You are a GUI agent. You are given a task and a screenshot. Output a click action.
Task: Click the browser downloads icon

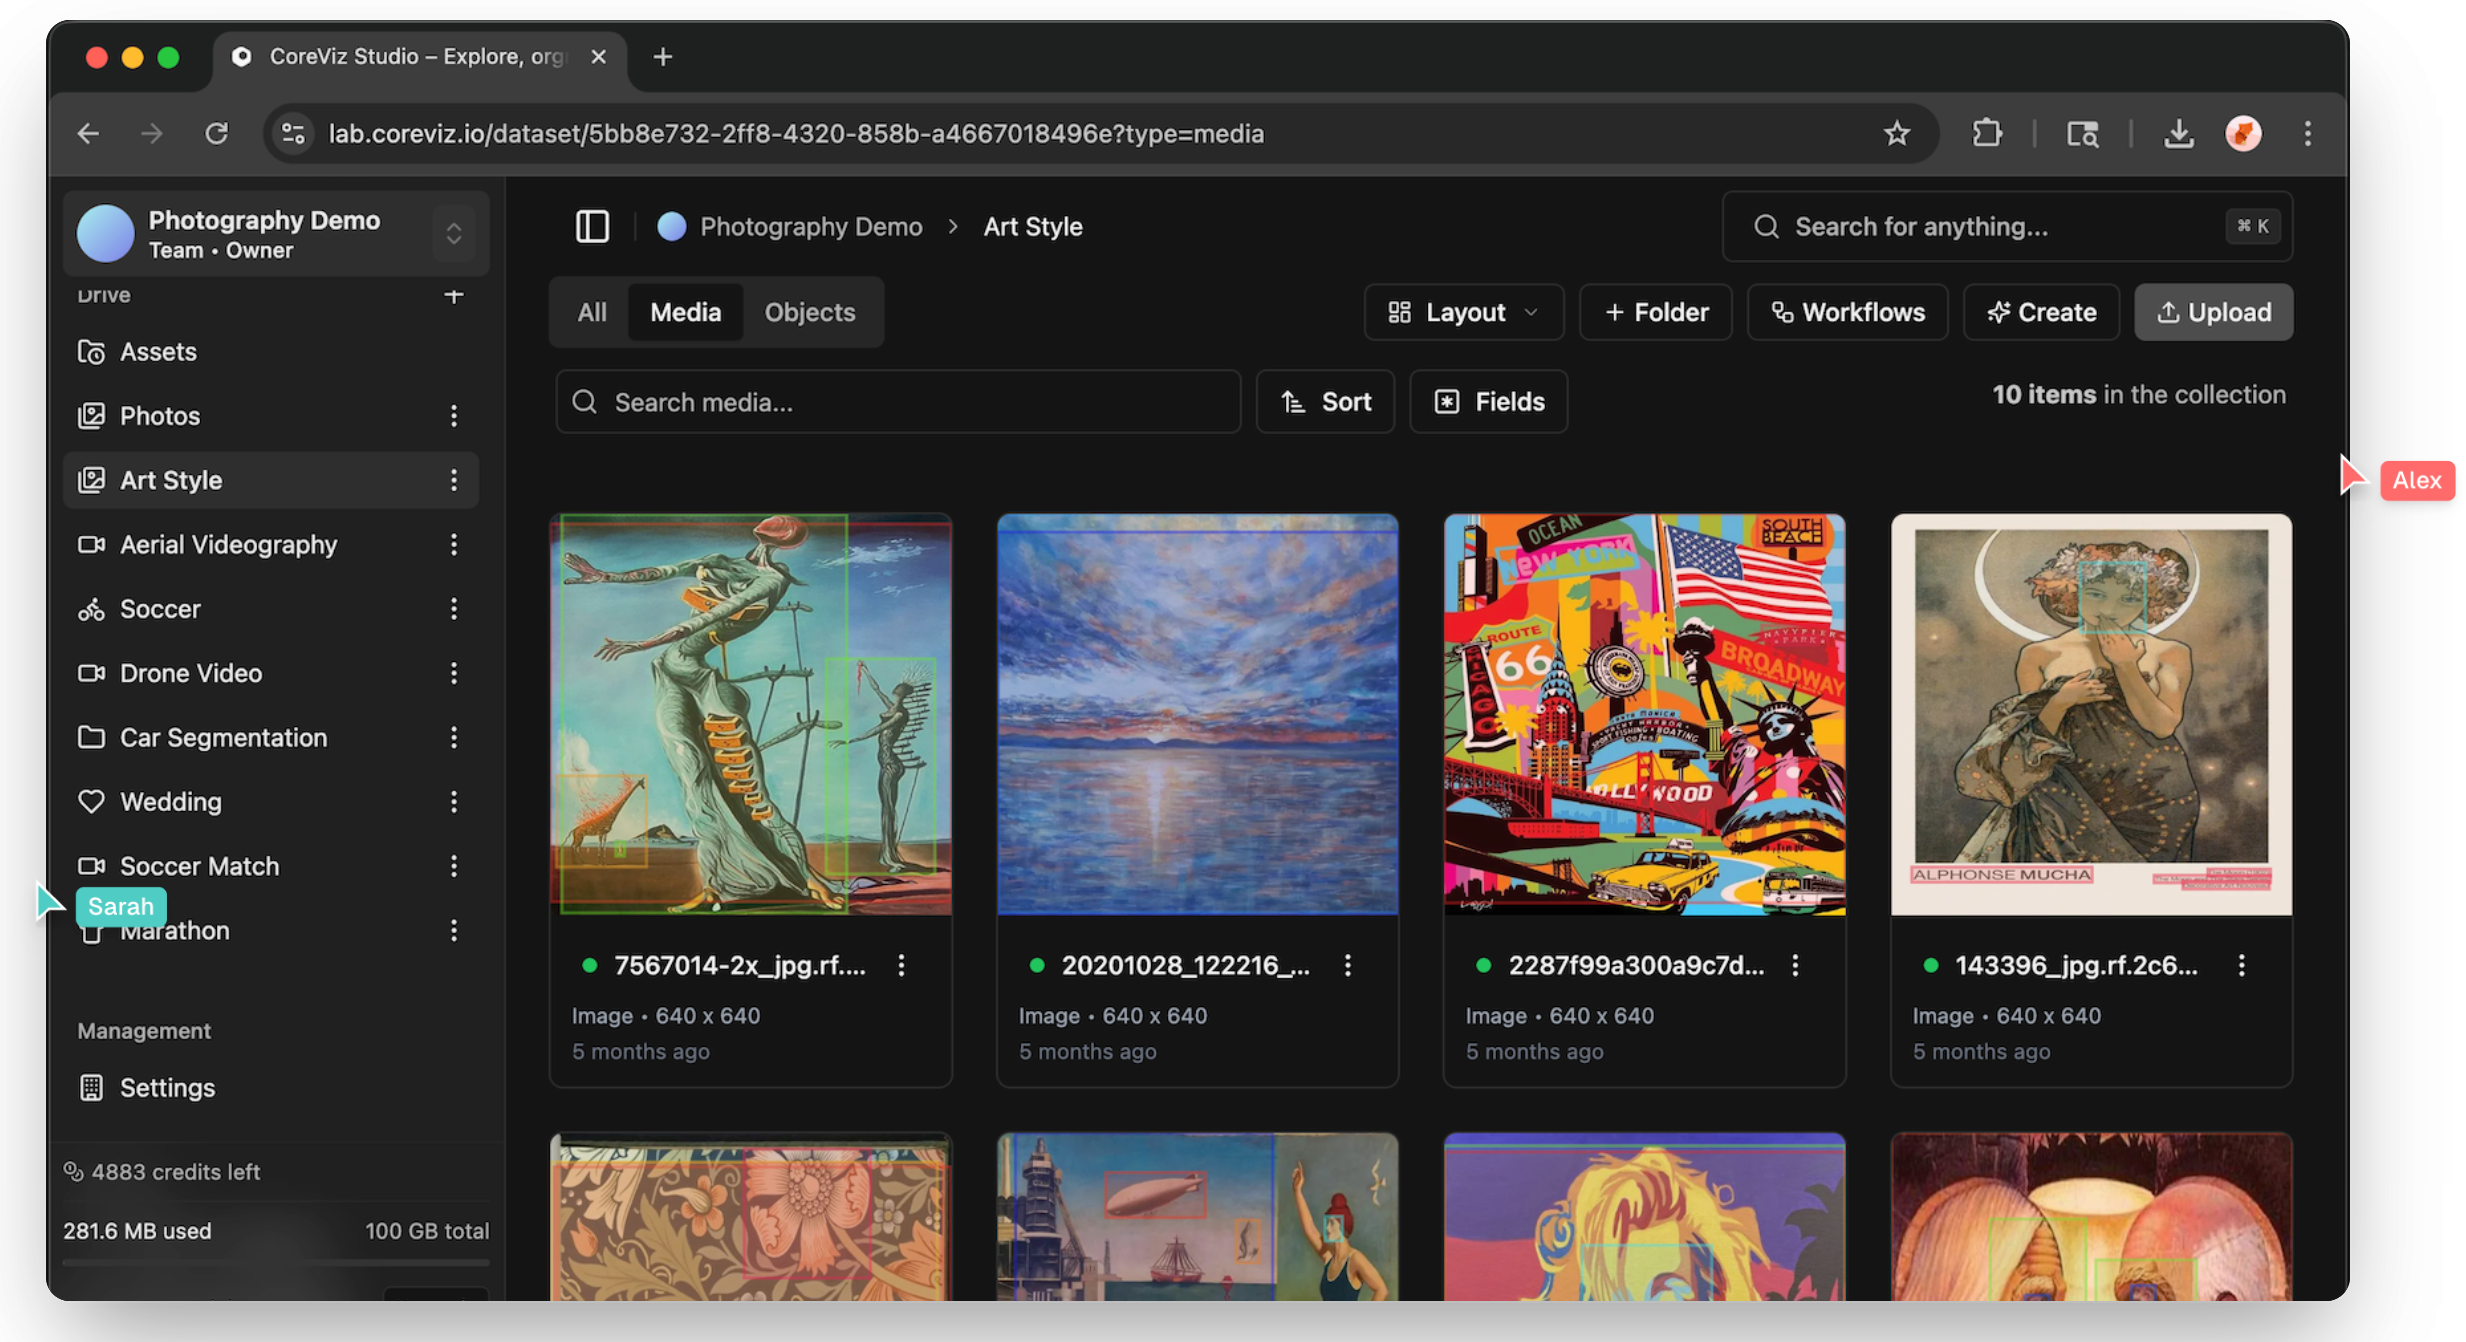[2178, 133]
